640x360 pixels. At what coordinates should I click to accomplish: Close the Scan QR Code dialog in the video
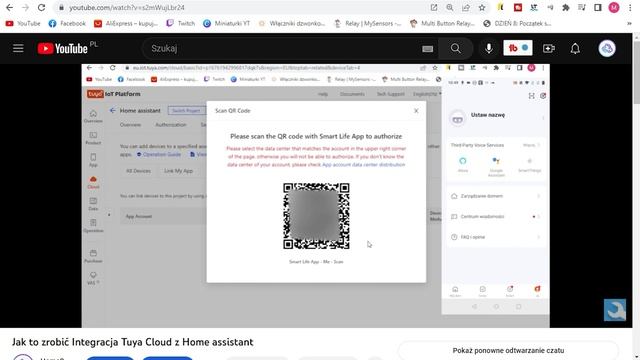(416, 111)
